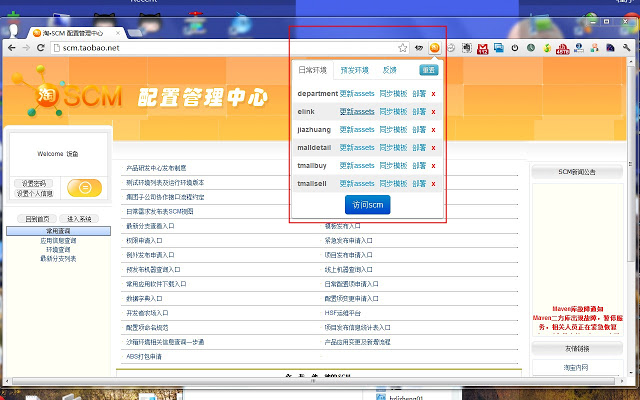Select 常用查询 in left sidebar menu
This screenshot has width=640, height=400.
[58, 231]
